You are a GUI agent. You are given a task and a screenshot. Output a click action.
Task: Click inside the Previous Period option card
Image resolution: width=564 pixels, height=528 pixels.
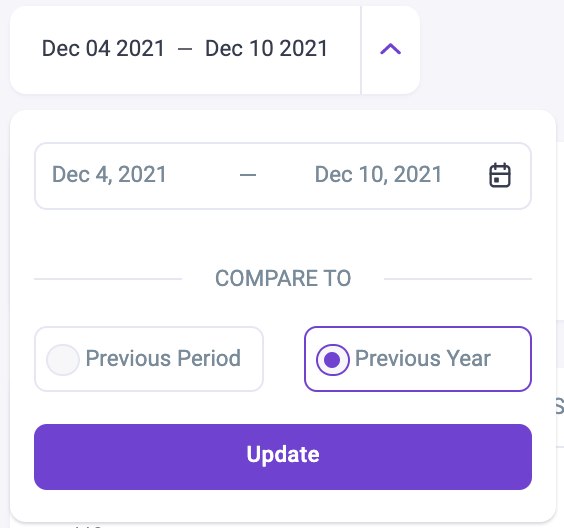point(149,359)
